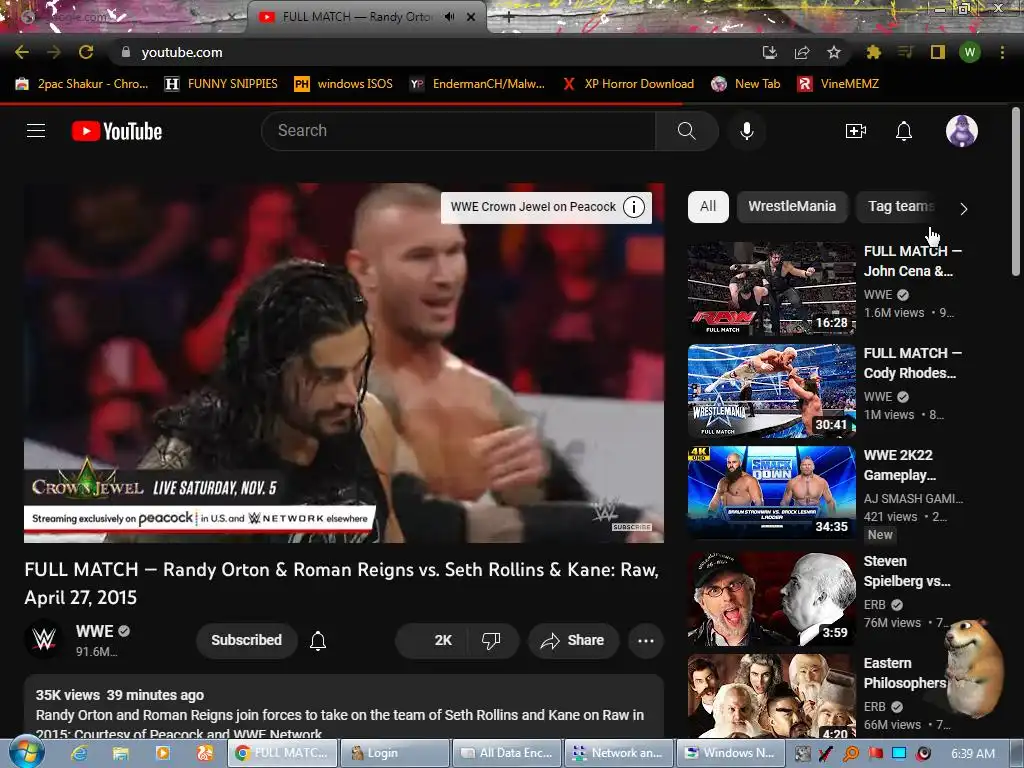This screenshot has width=1024, height=768.
Task: Click the youtube.com address bar
Action: coord(431,52)
